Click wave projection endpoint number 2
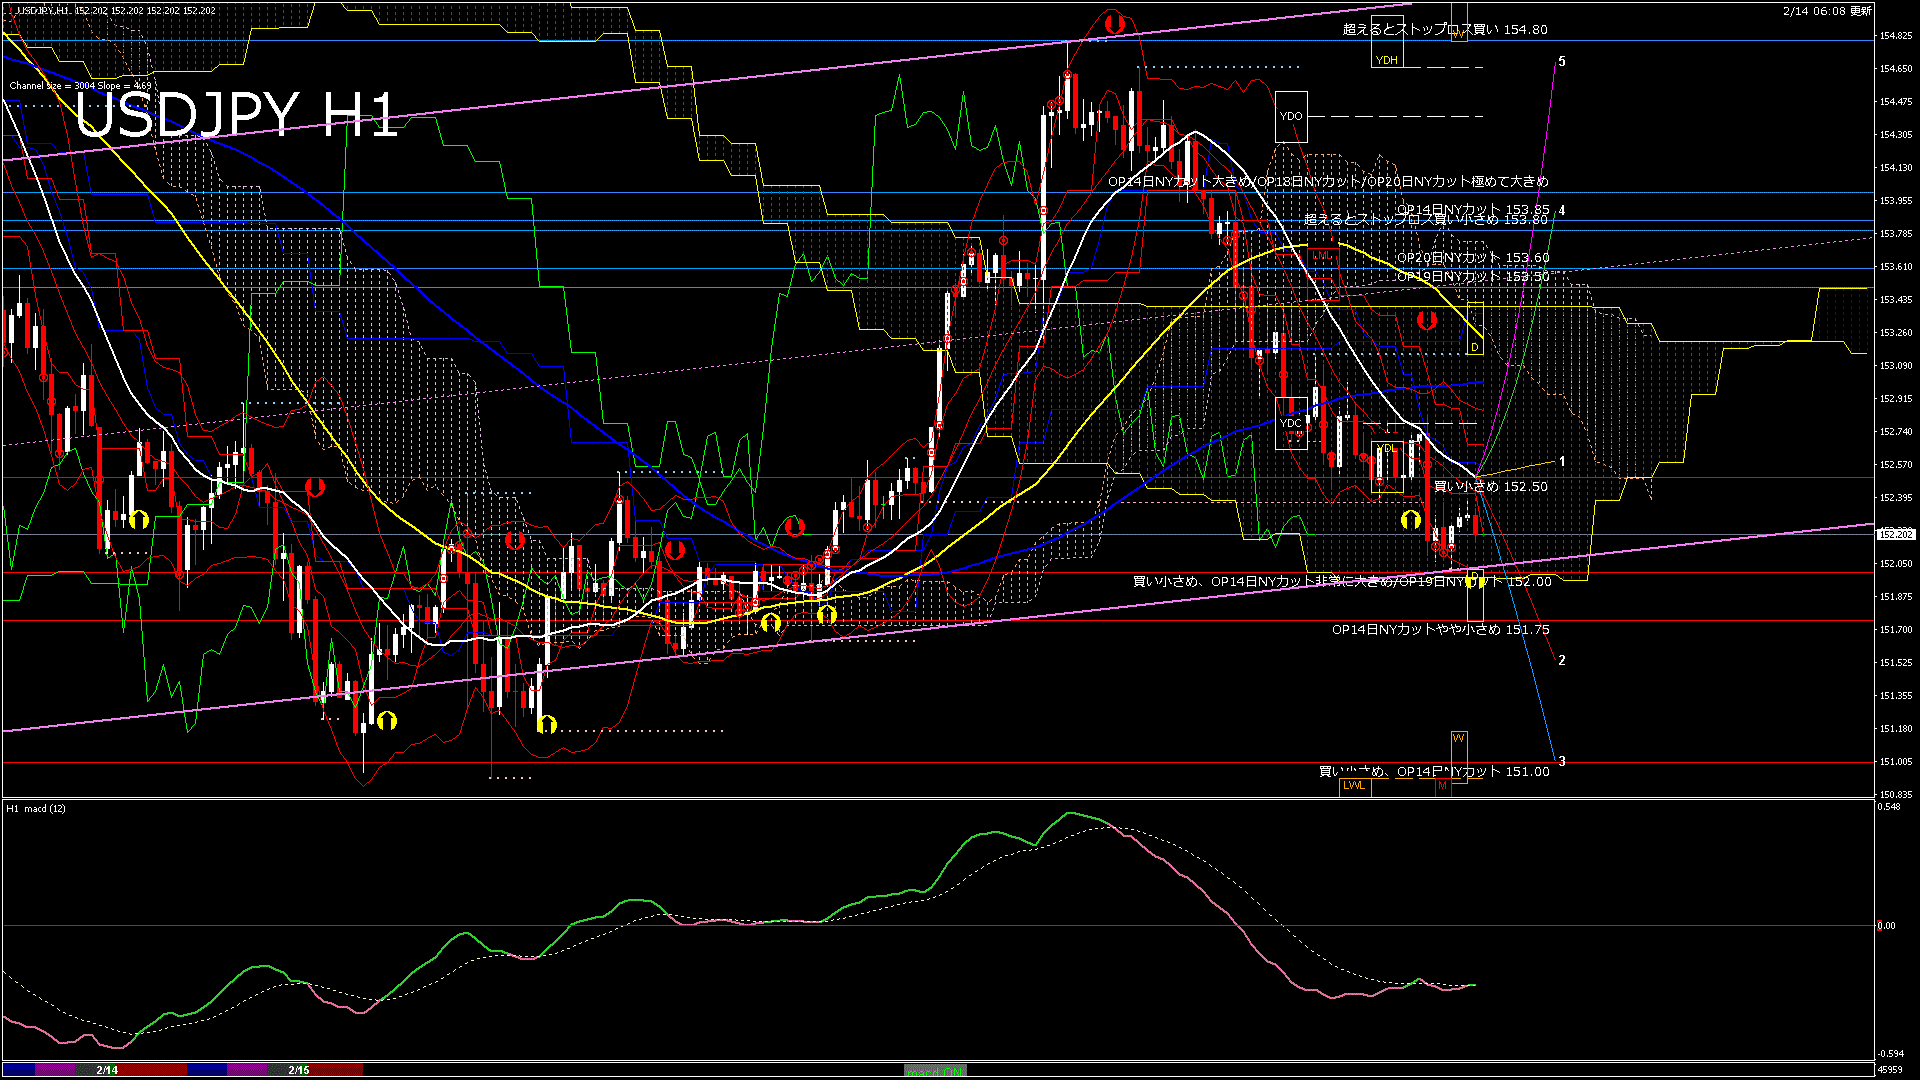This screenshot has width=1920, height=1080. pyautogui.click(x=1562, y=660)
